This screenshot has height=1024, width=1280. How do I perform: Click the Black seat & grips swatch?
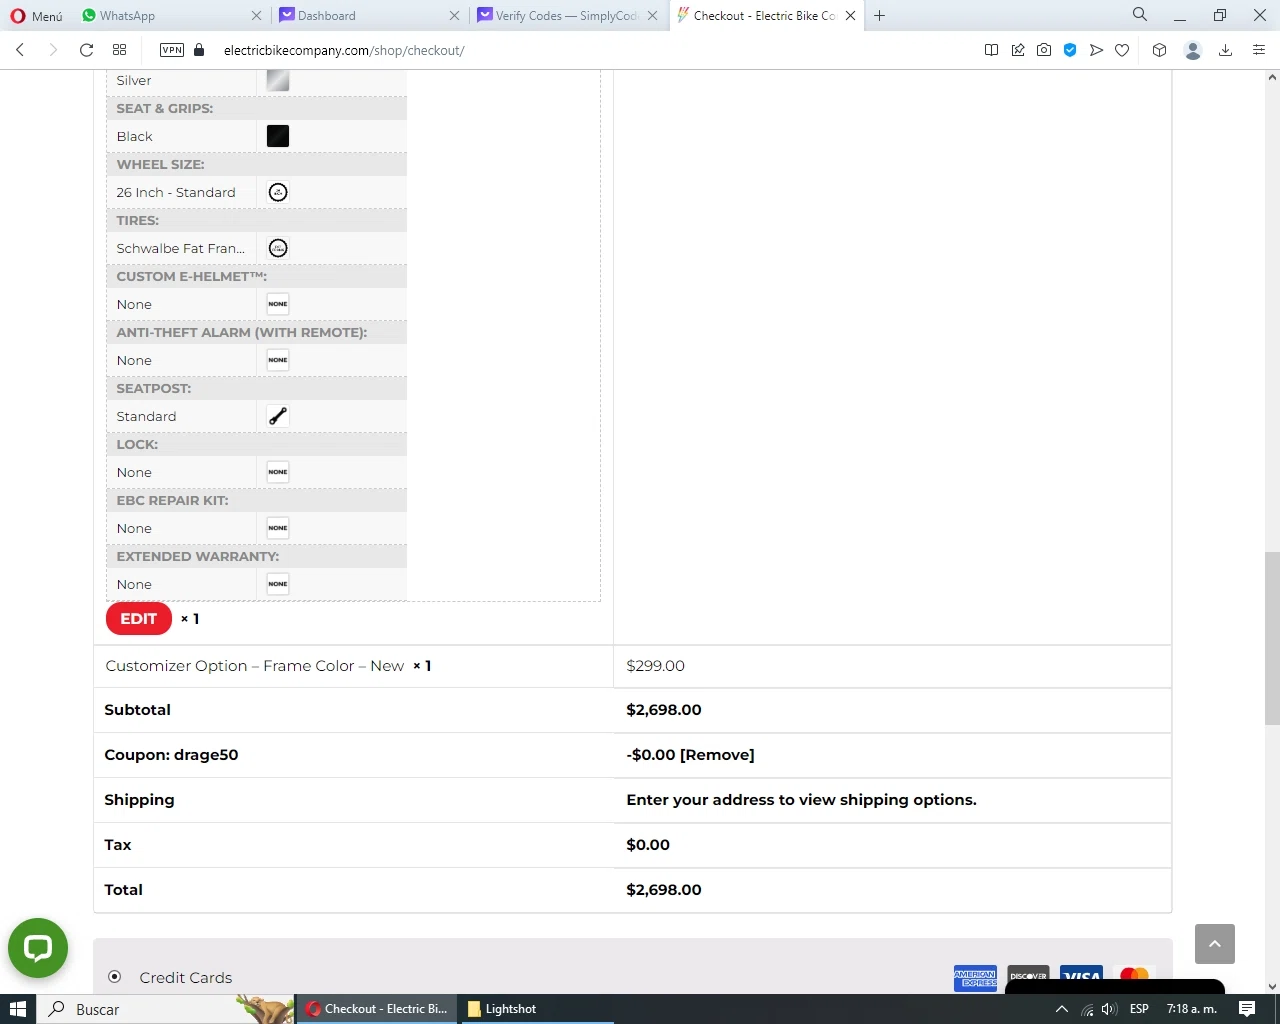tap(278, 136)
